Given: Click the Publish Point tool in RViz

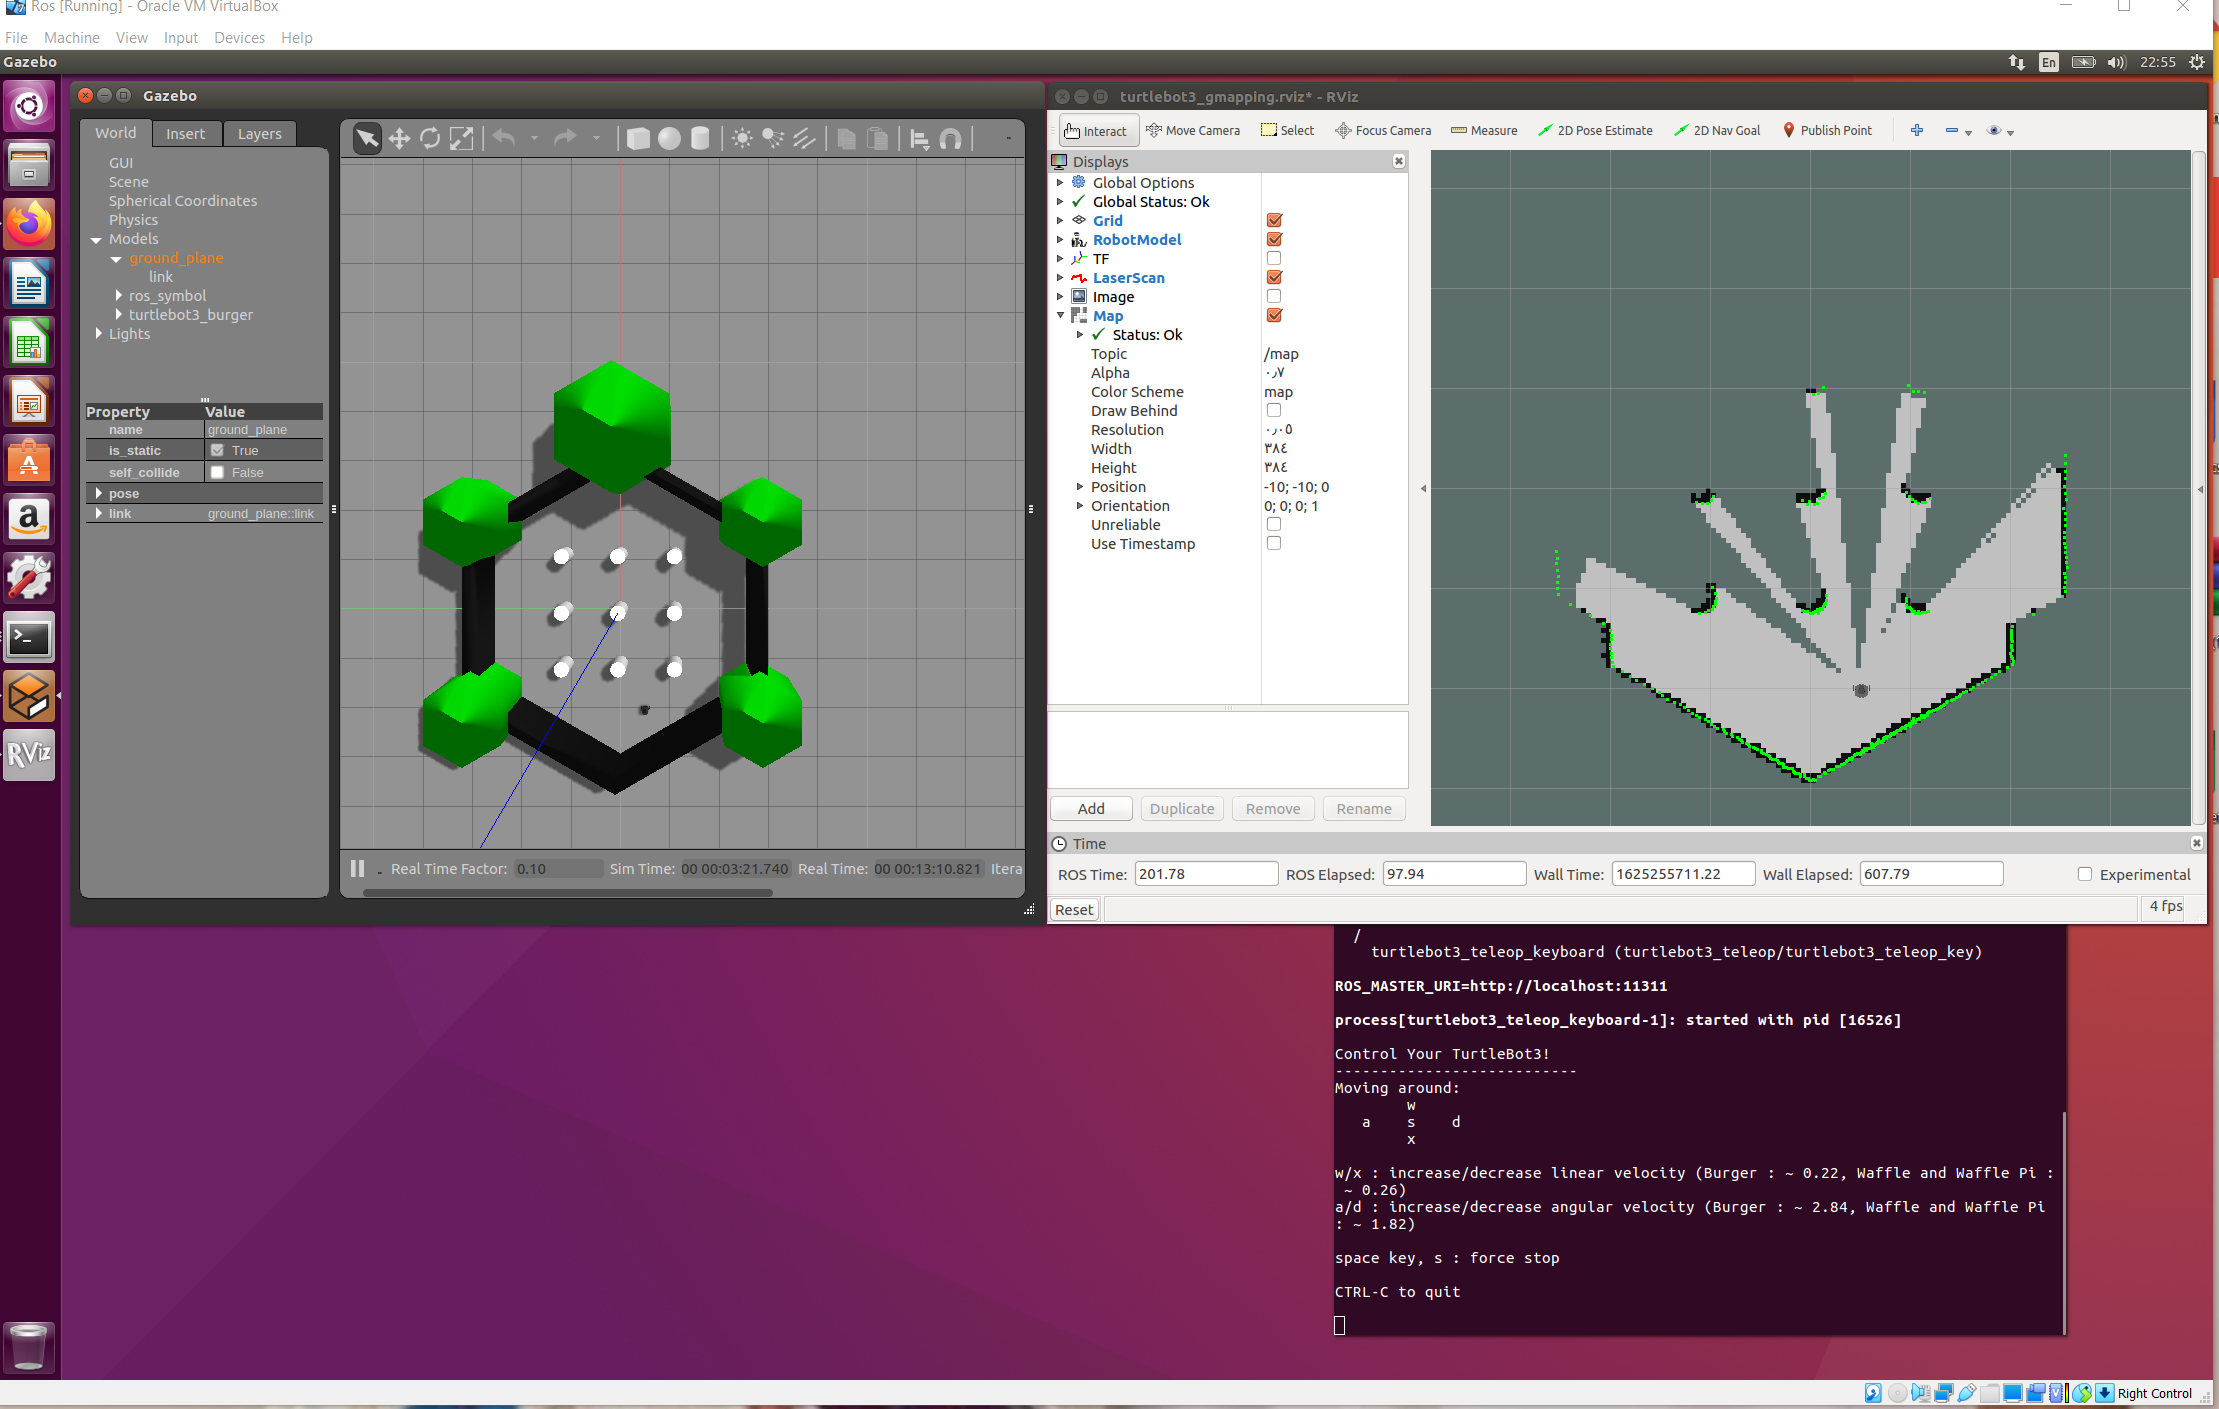Looking at the screenshot, I should [1828, 130].
